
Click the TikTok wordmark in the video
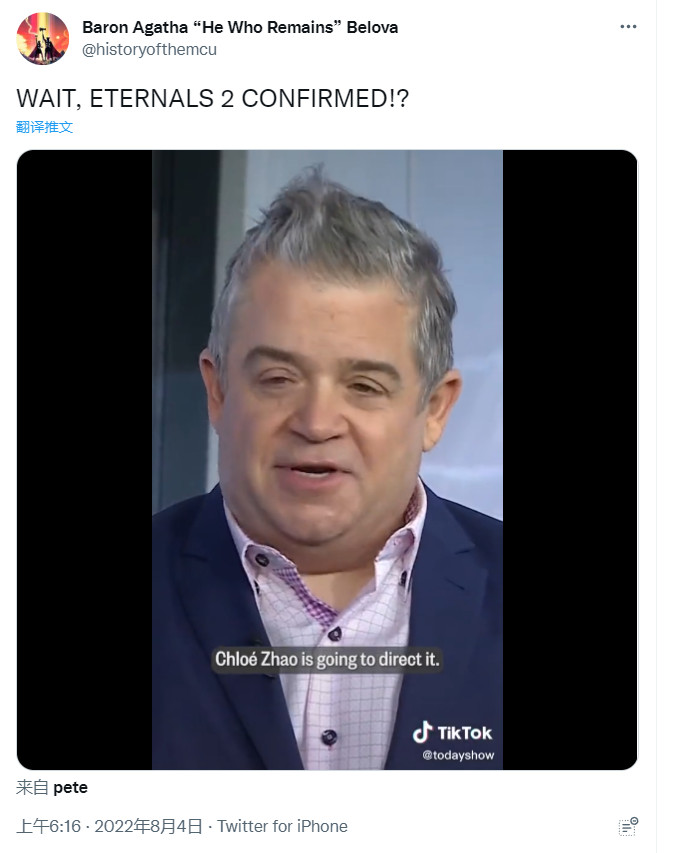[464, 733]
